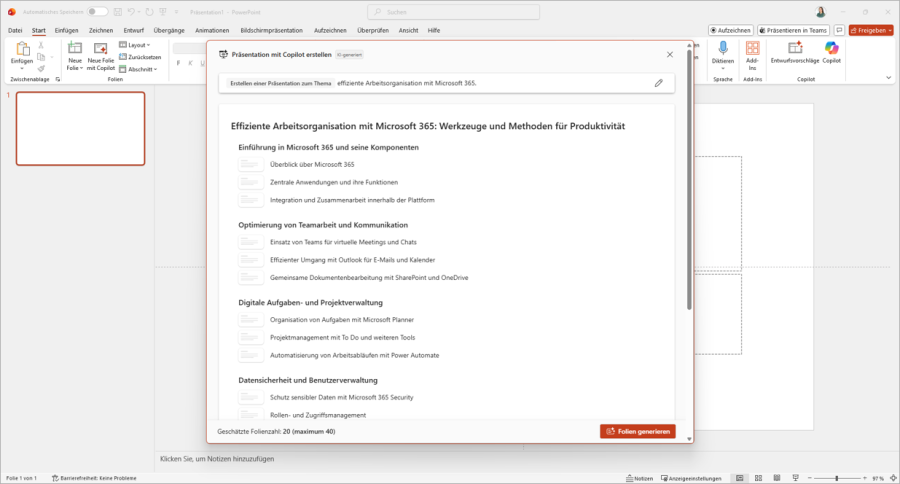Click the cut scissors icon
The image size is (900, 484).
[x=41, y=45]
